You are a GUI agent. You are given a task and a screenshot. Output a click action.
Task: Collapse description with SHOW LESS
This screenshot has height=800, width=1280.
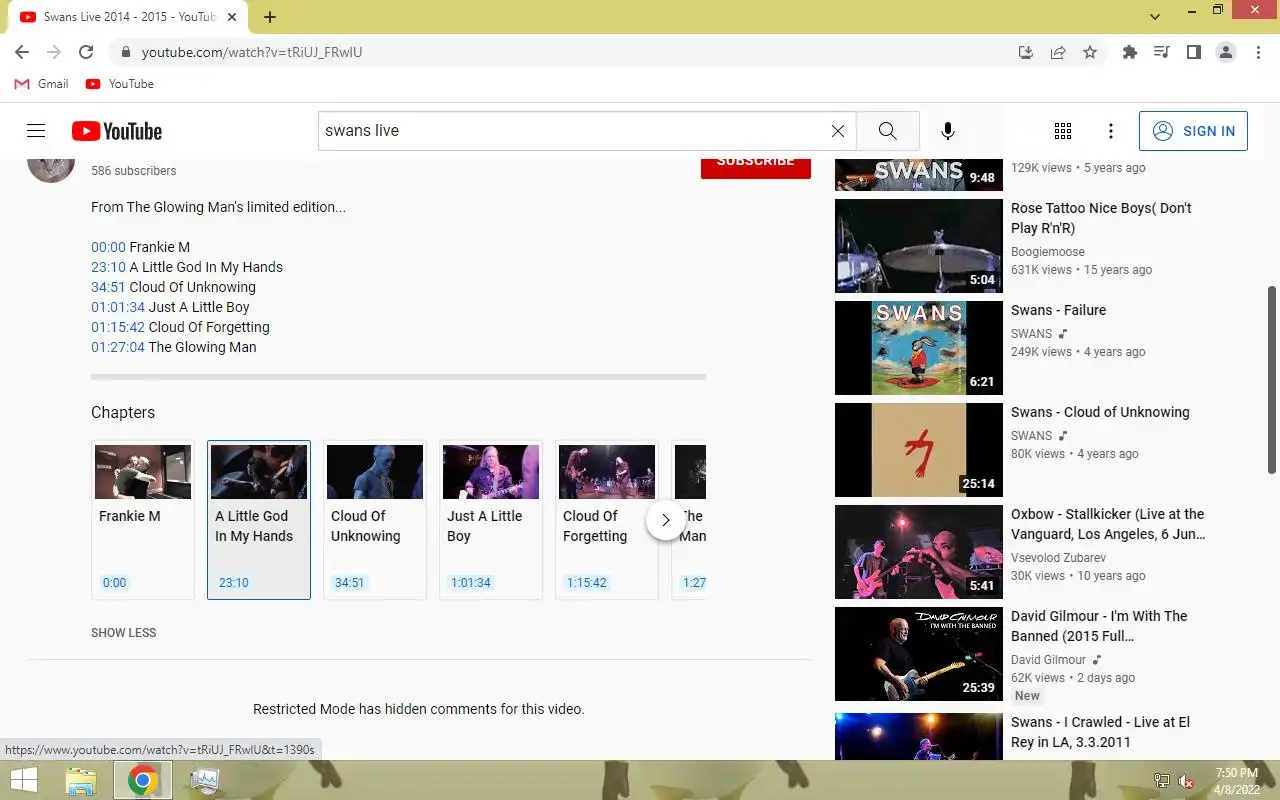[x=124, y=633]
